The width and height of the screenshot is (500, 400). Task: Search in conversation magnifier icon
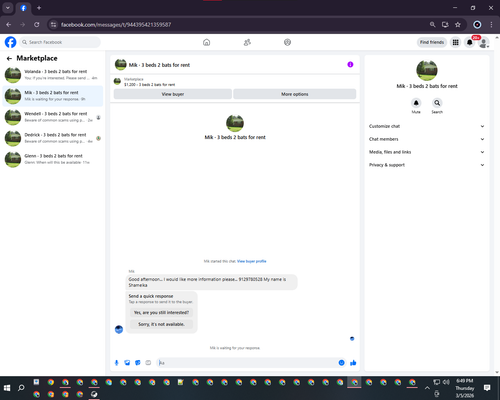coord(437,103)
